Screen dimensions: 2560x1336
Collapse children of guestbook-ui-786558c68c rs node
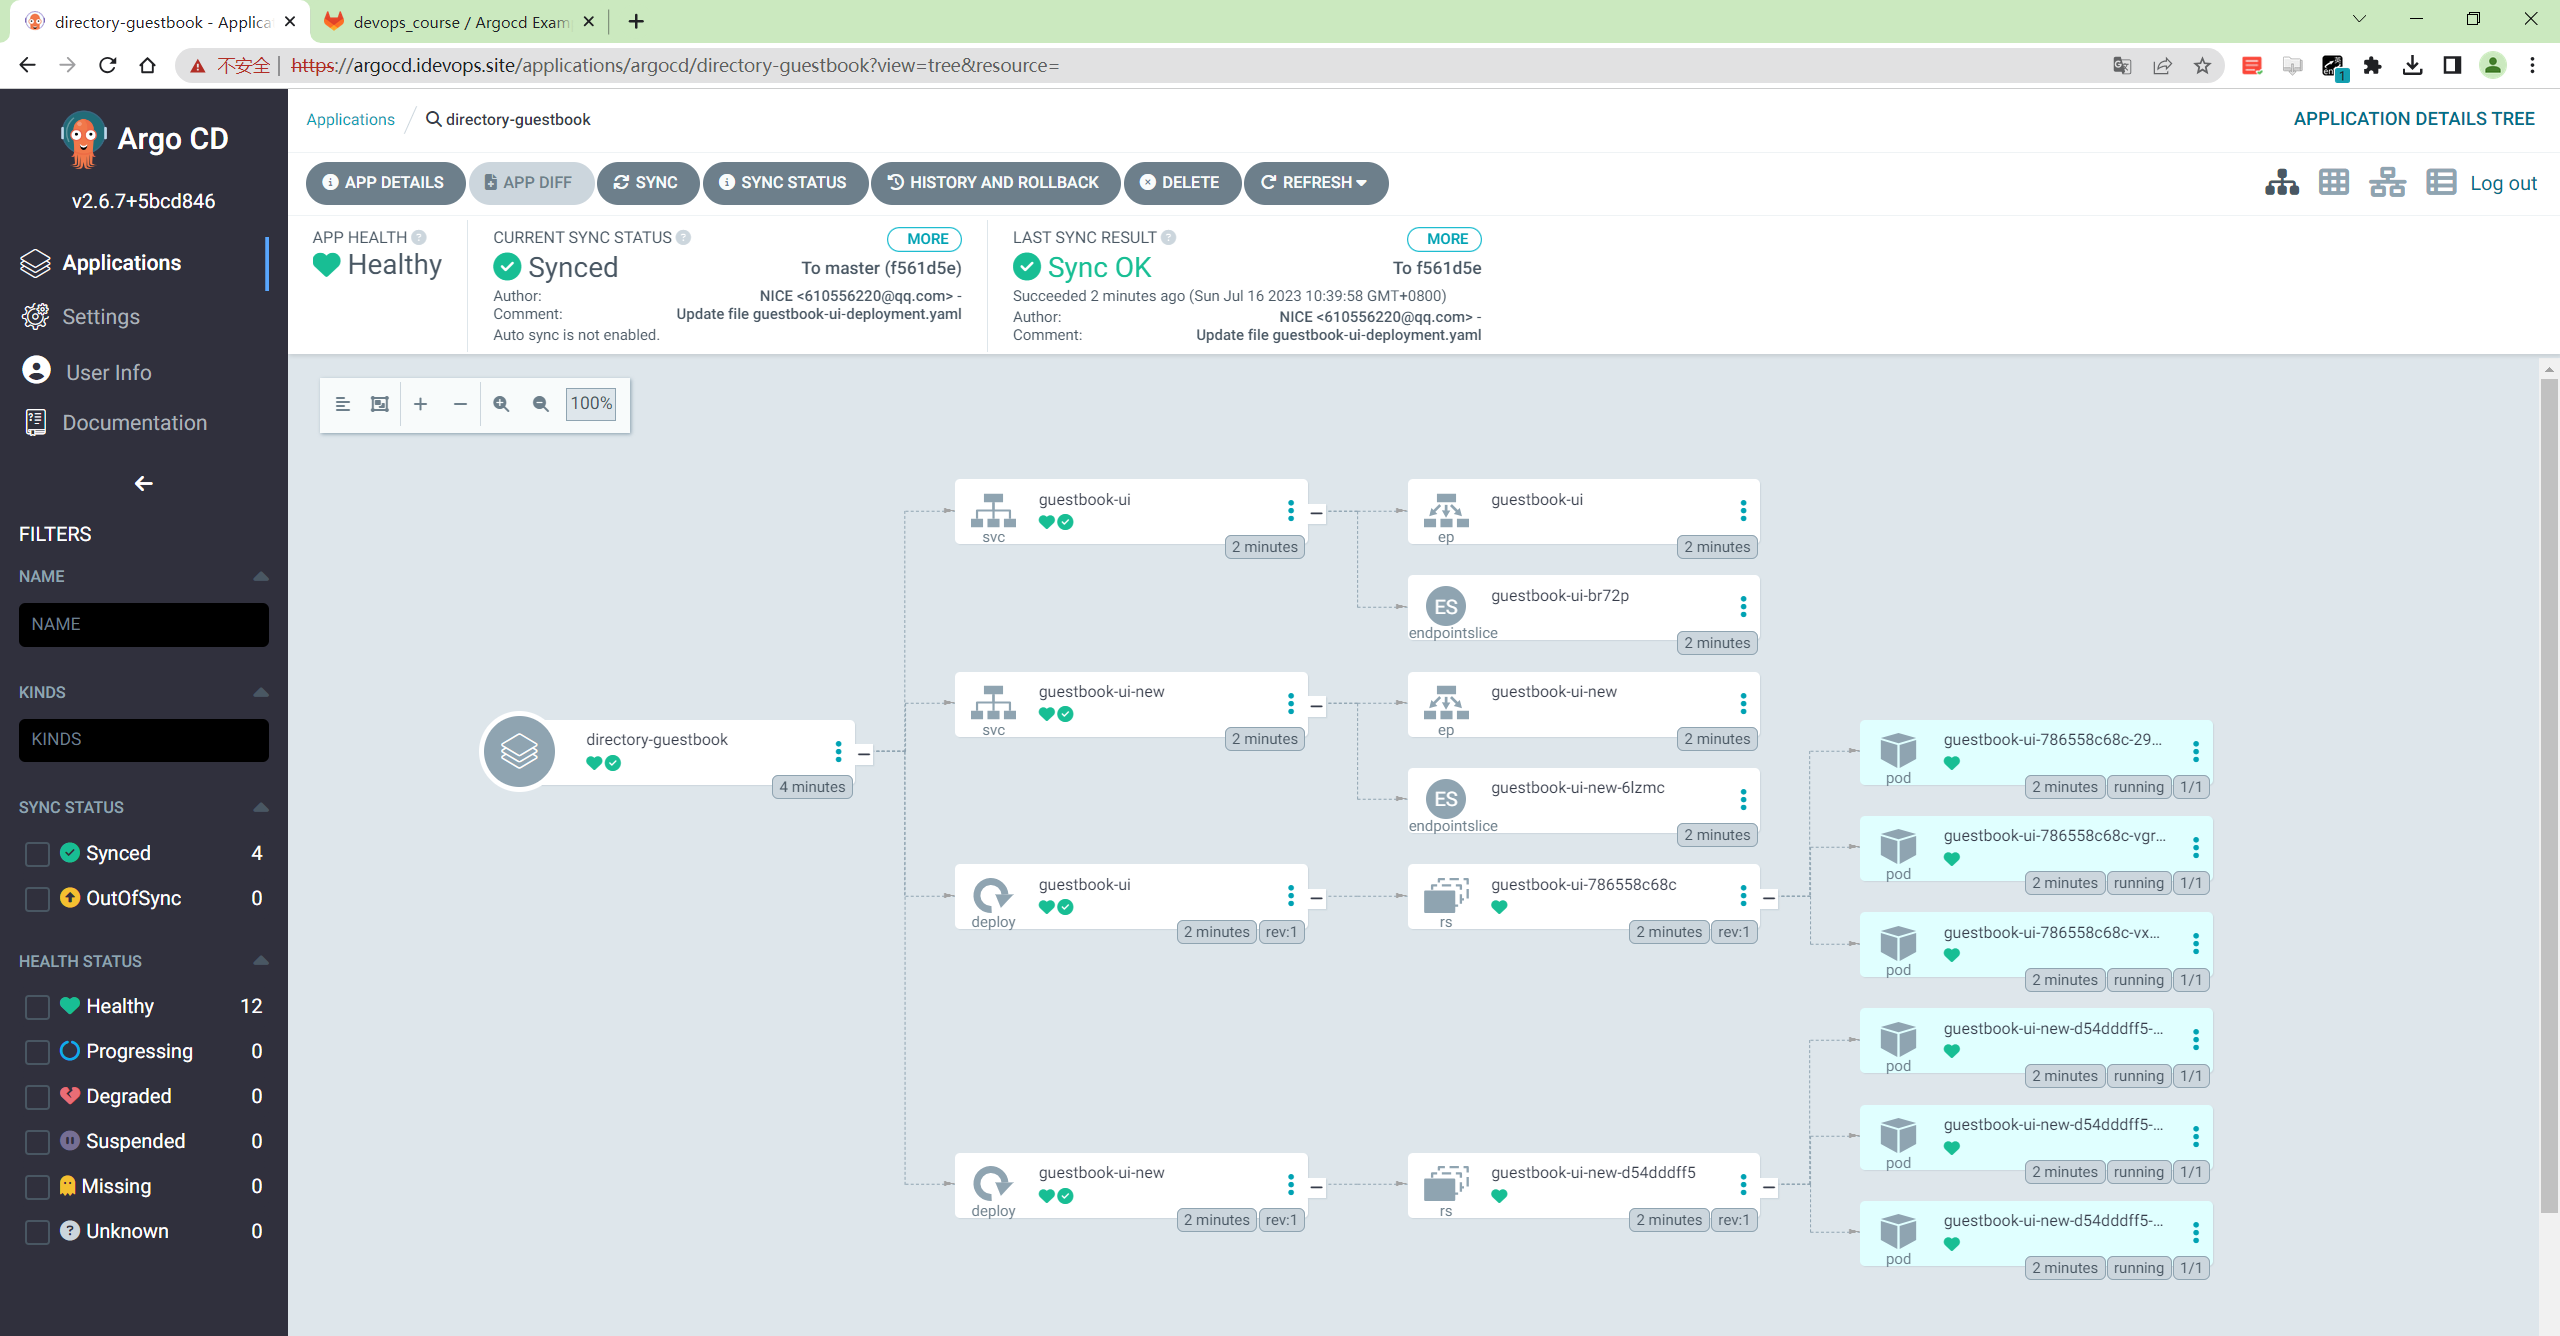coord(1769,898)
